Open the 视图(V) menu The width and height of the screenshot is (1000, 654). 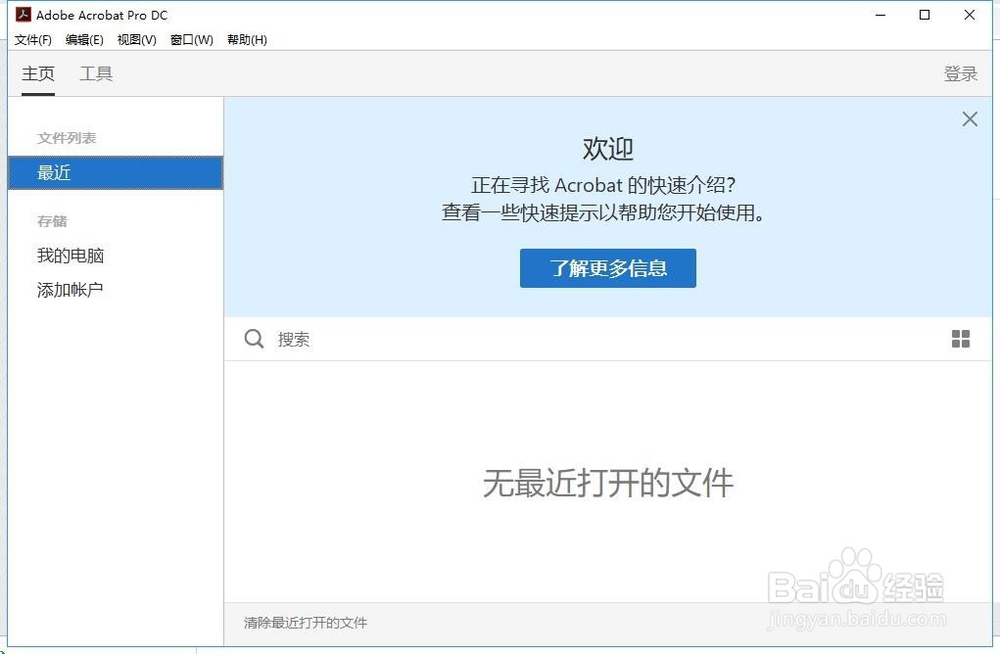pos(136,40)
